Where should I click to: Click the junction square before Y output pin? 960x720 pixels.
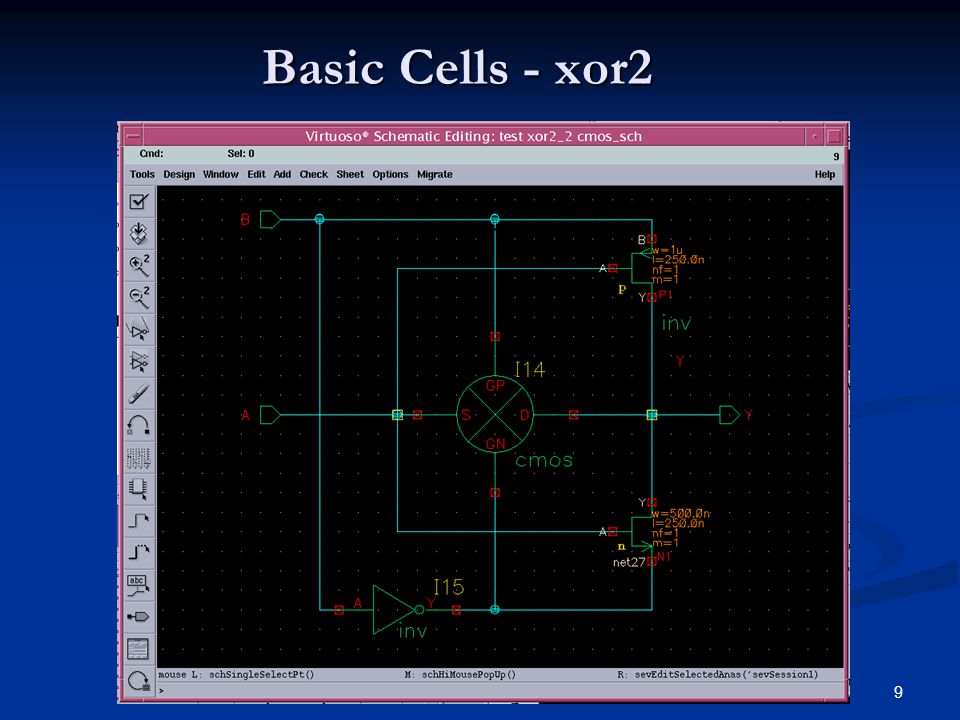[652, 415]
